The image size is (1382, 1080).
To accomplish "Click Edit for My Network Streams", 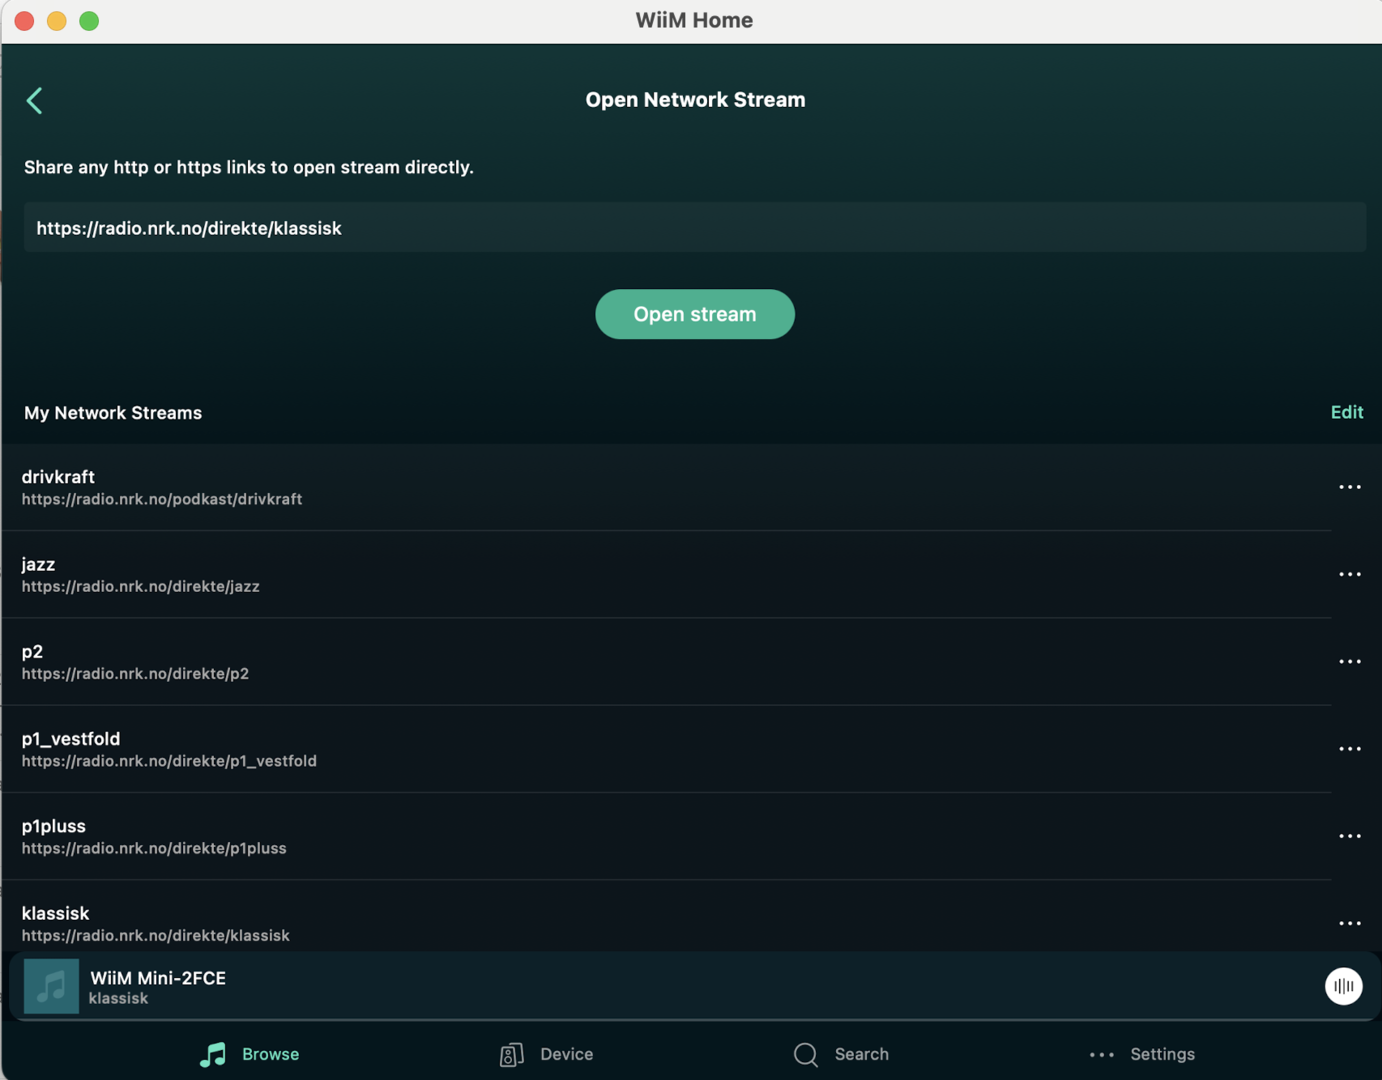I will point(1347,412).
